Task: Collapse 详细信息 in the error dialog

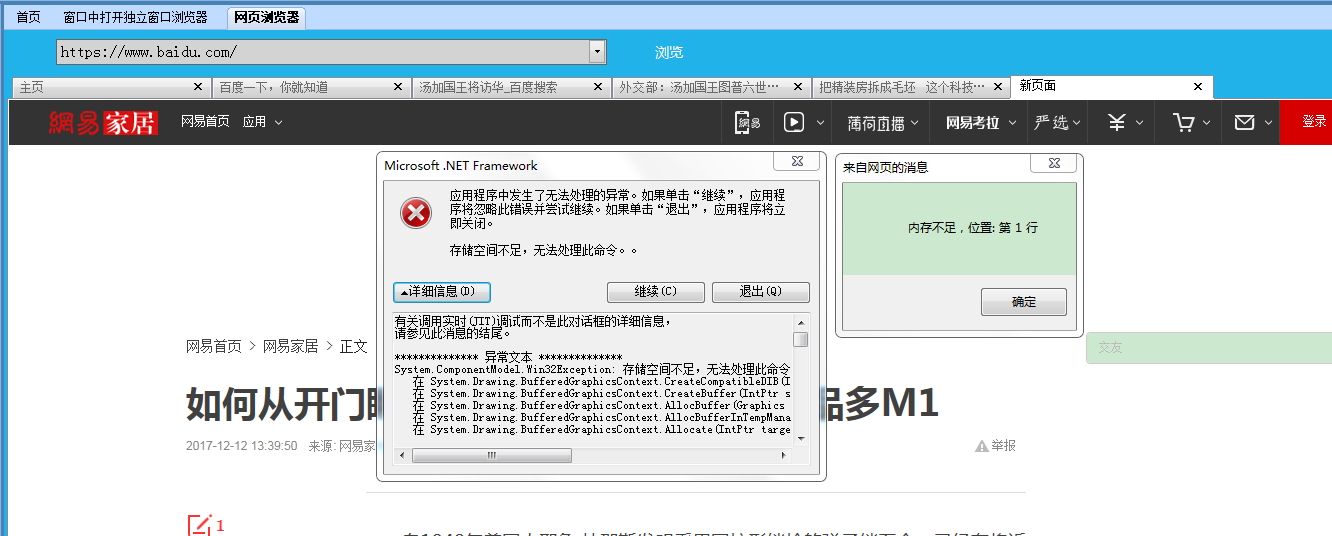Action: point(442,292)
